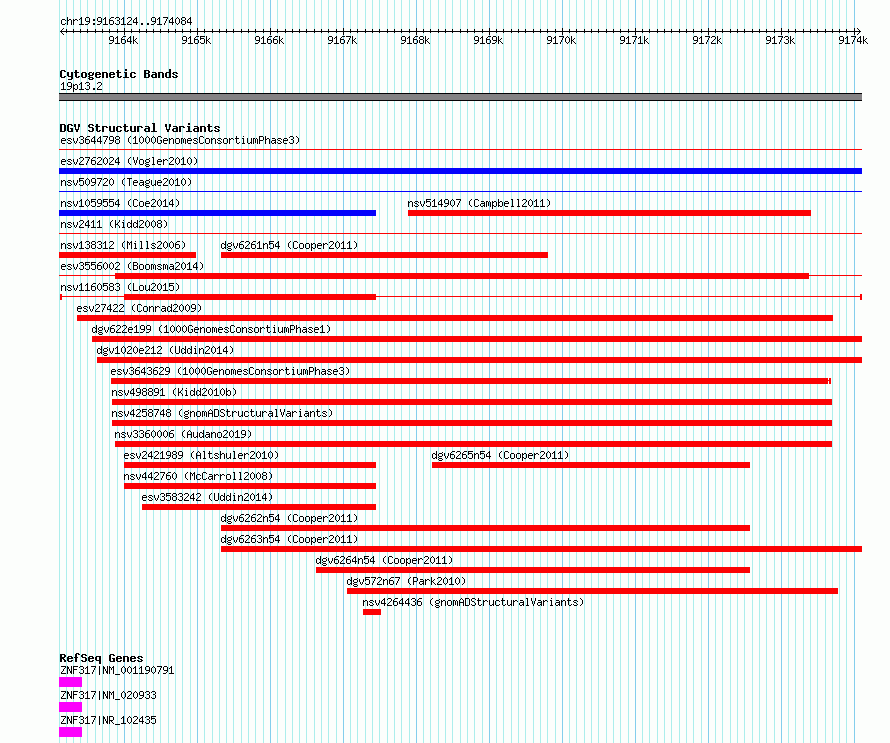Click the 9167k ruler mark
The width and height of the screenshot is (890, 743).
click(342, 40)
